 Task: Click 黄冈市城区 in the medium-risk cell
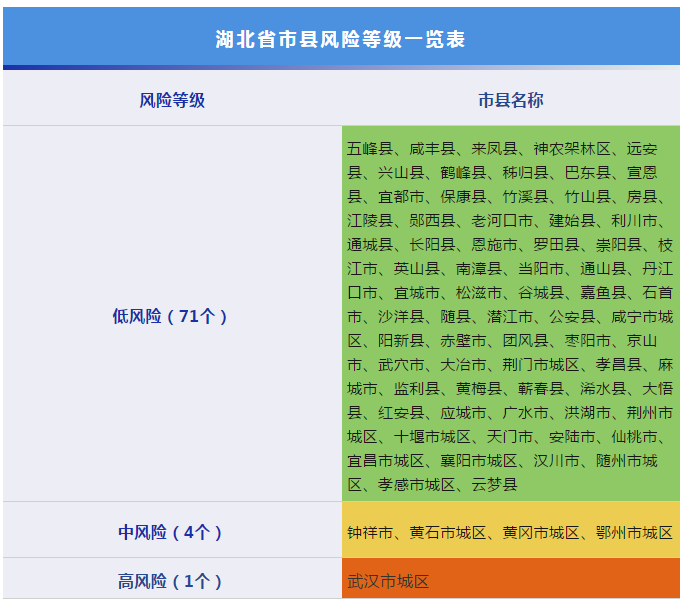(541, 533)
